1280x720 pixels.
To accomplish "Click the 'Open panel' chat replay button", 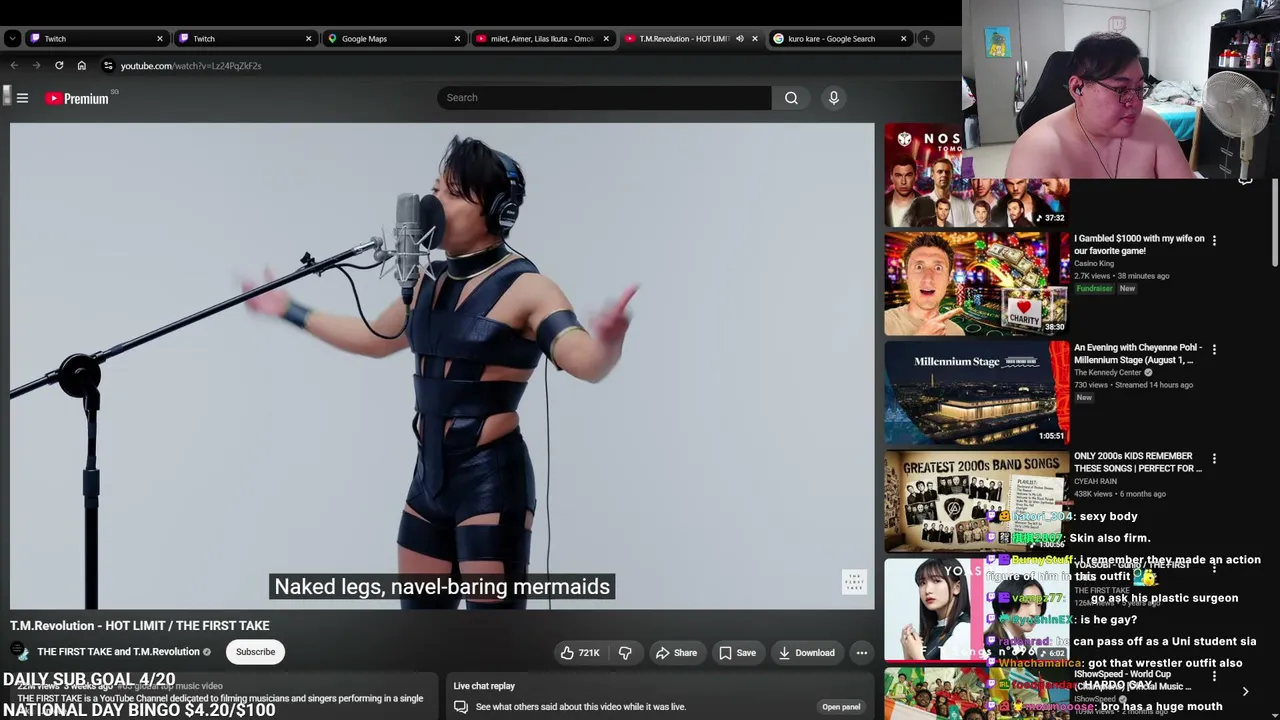I will pyautogui.click(x=841, y=707).
